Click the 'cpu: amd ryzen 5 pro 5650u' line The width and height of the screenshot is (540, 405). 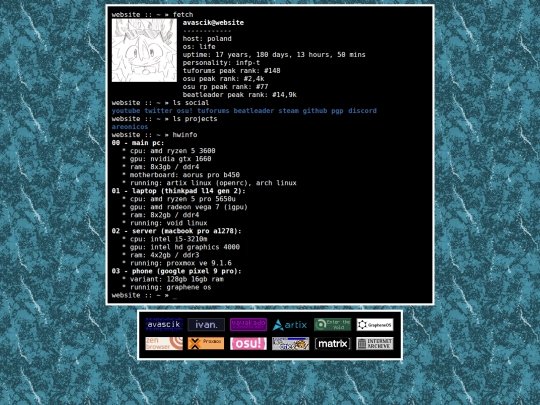pyautogui.click(x=179, y=199)
